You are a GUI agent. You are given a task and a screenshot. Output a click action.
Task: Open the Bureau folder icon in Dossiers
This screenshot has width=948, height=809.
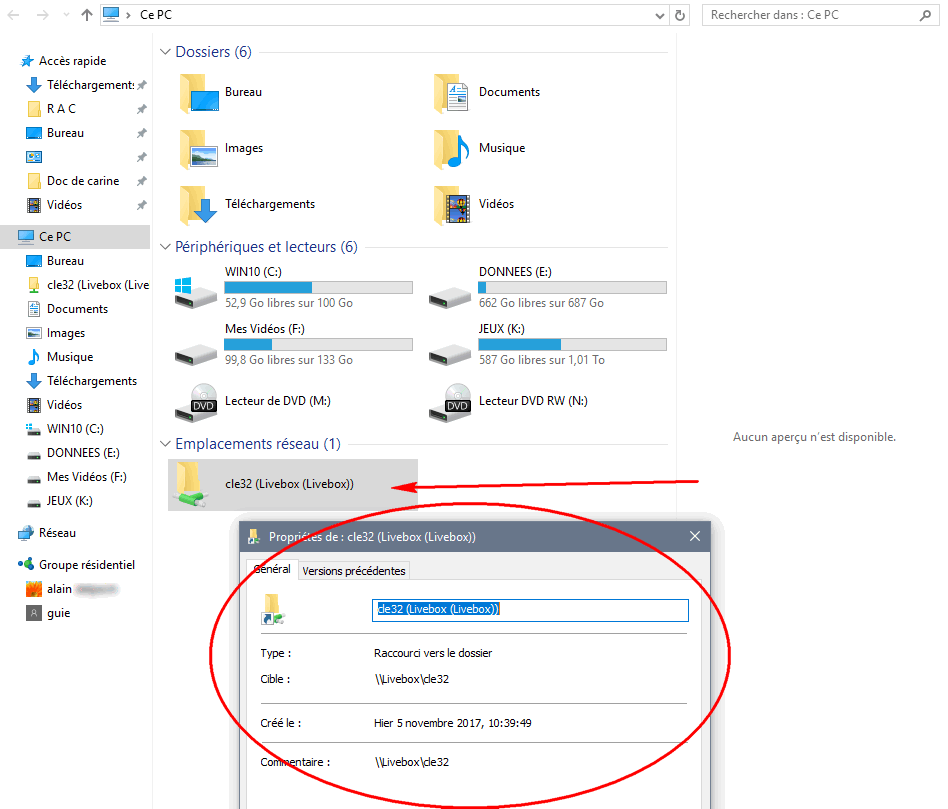[x=199, y=93]
